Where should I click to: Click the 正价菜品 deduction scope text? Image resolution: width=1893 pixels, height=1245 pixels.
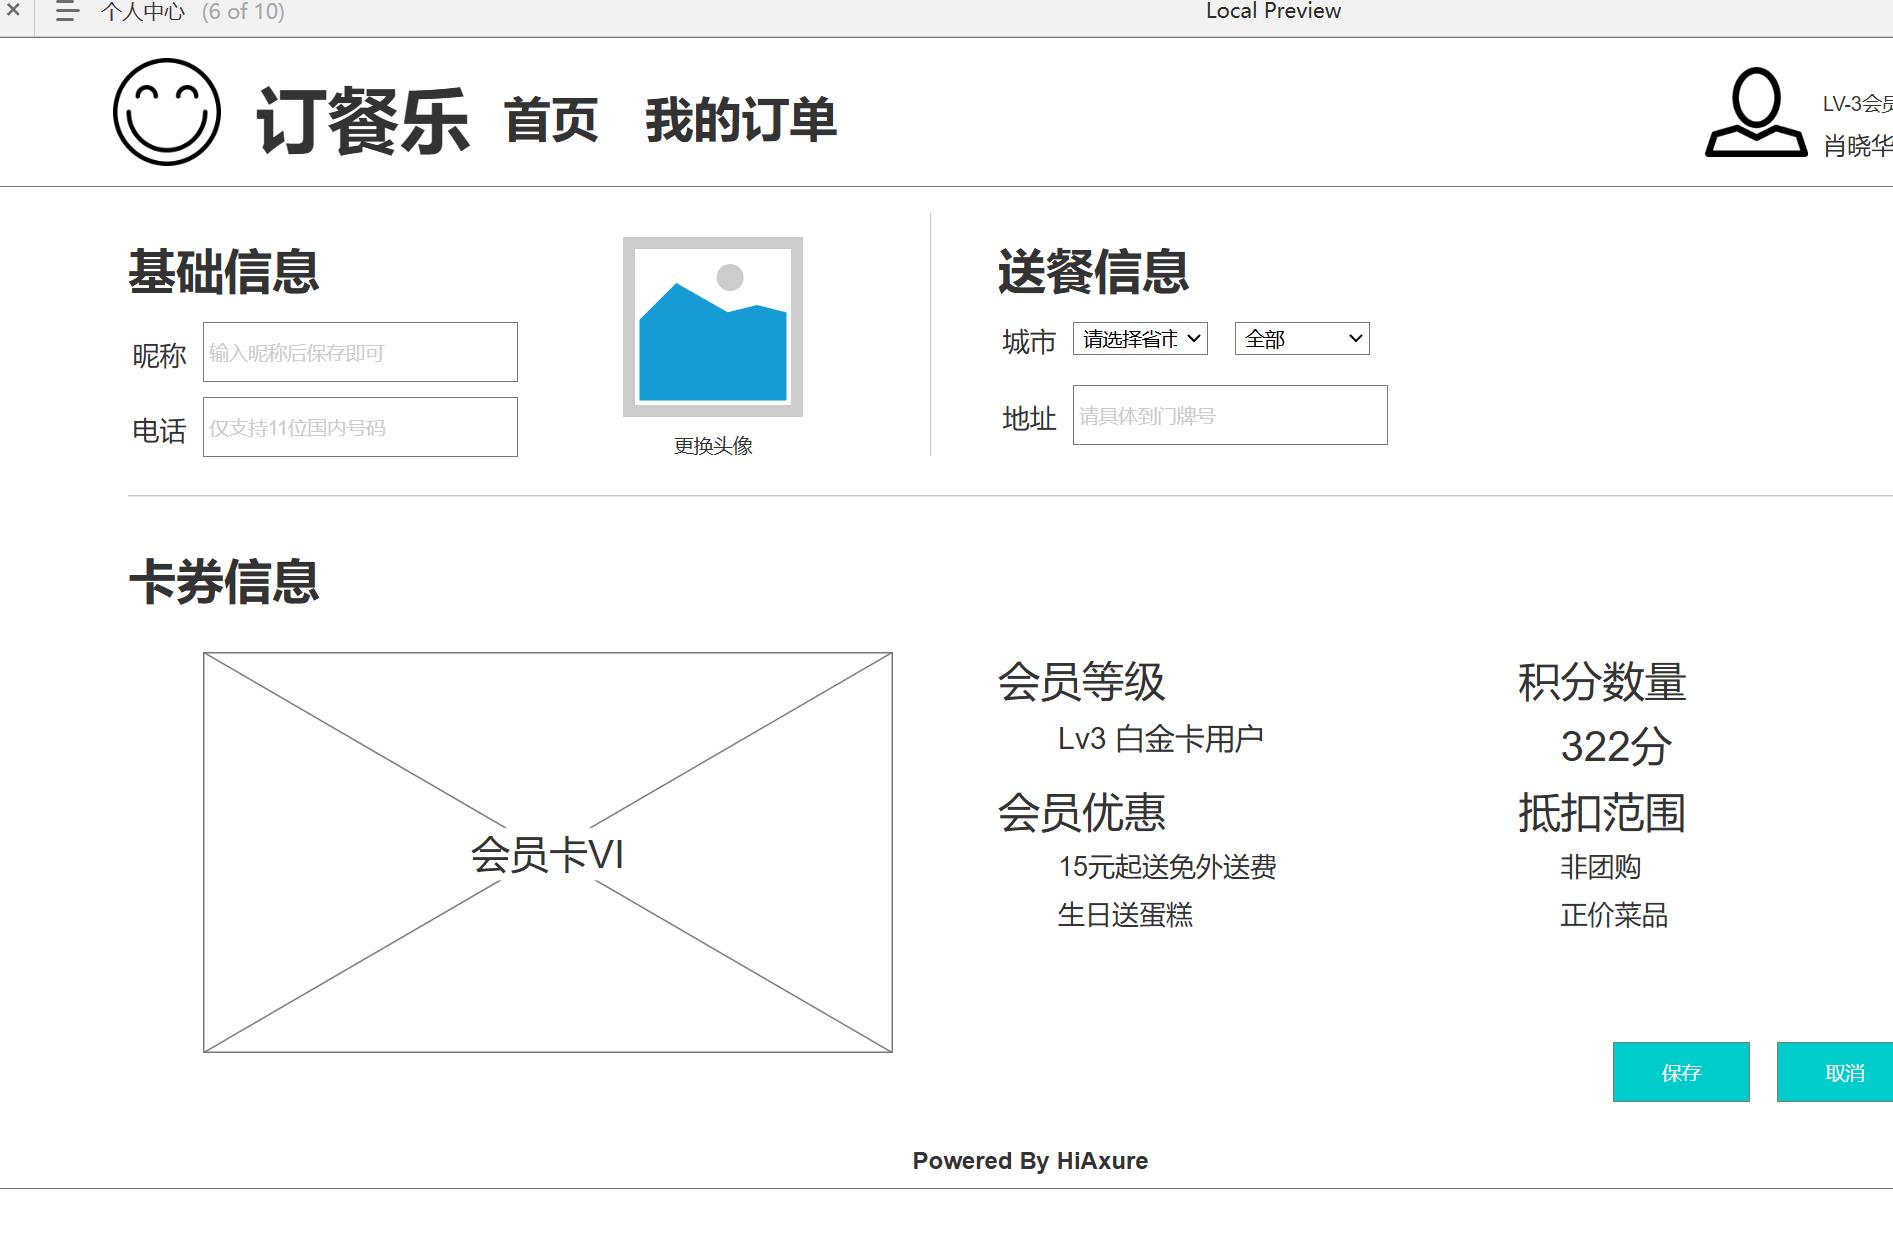(1614, 915)
